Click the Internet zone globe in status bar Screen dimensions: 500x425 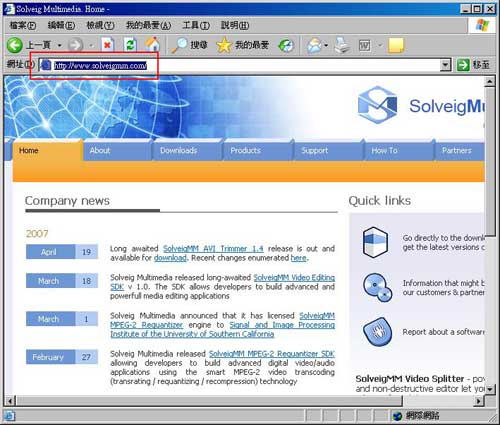point(398,416)
